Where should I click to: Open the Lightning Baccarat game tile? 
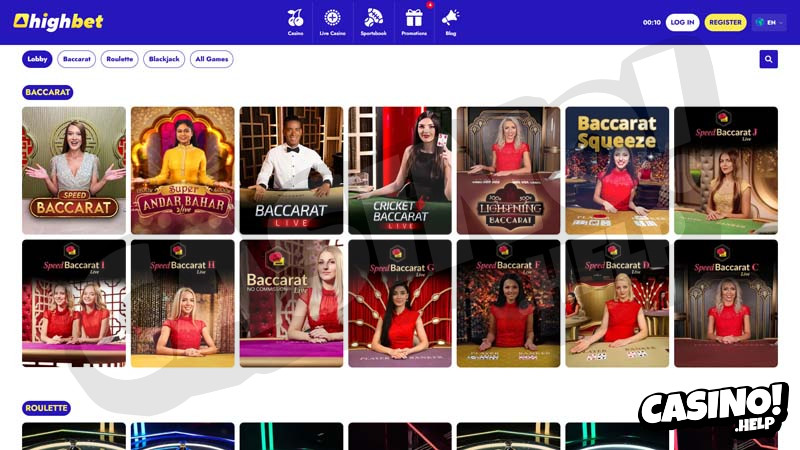tap(508, 170)
